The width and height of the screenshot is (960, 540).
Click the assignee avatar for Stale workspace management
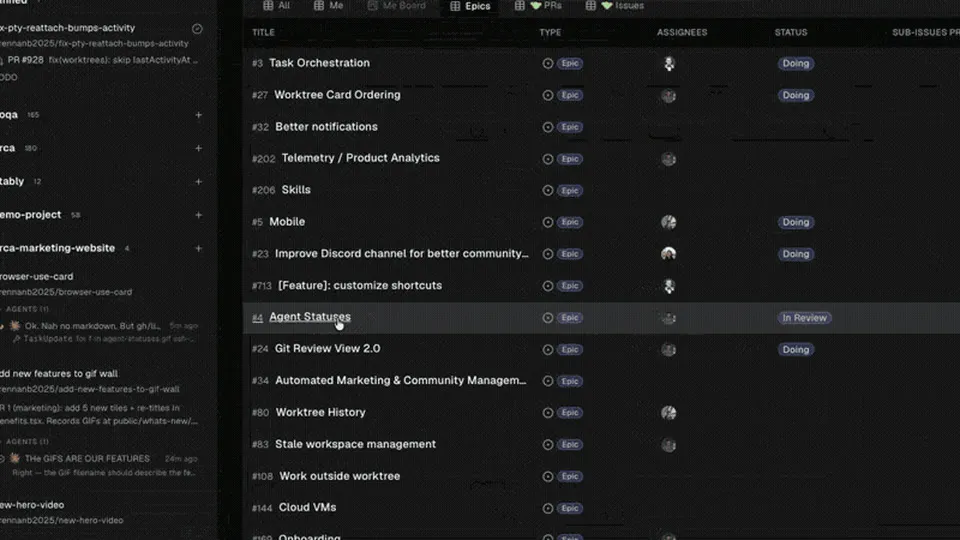pyautogui.click(x=669, y=444)
